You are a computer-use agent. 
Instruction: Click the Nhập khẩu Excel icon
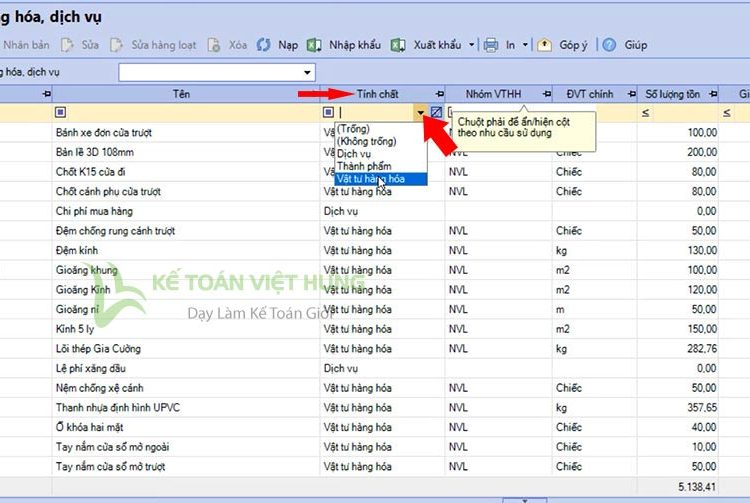tap(314, 45)
